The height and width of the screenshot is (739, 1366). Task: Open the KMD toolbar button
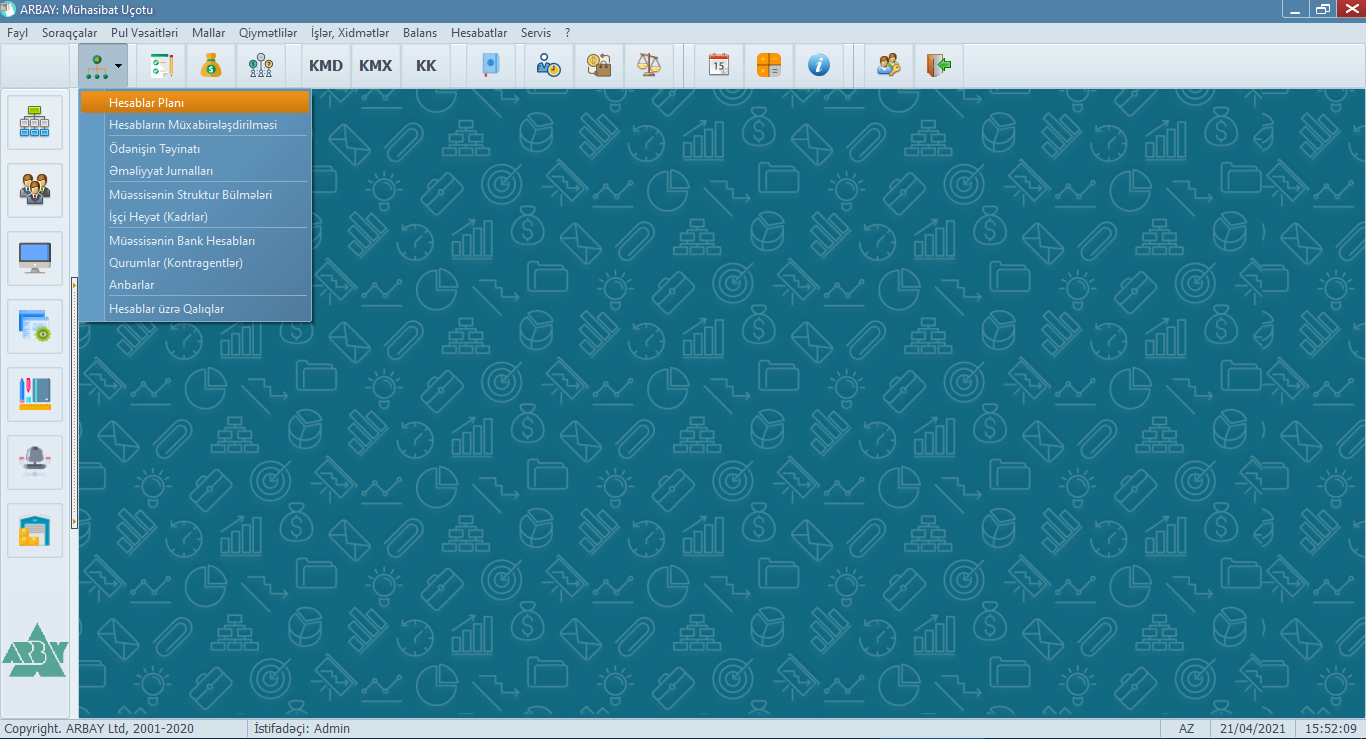point(326,66)
